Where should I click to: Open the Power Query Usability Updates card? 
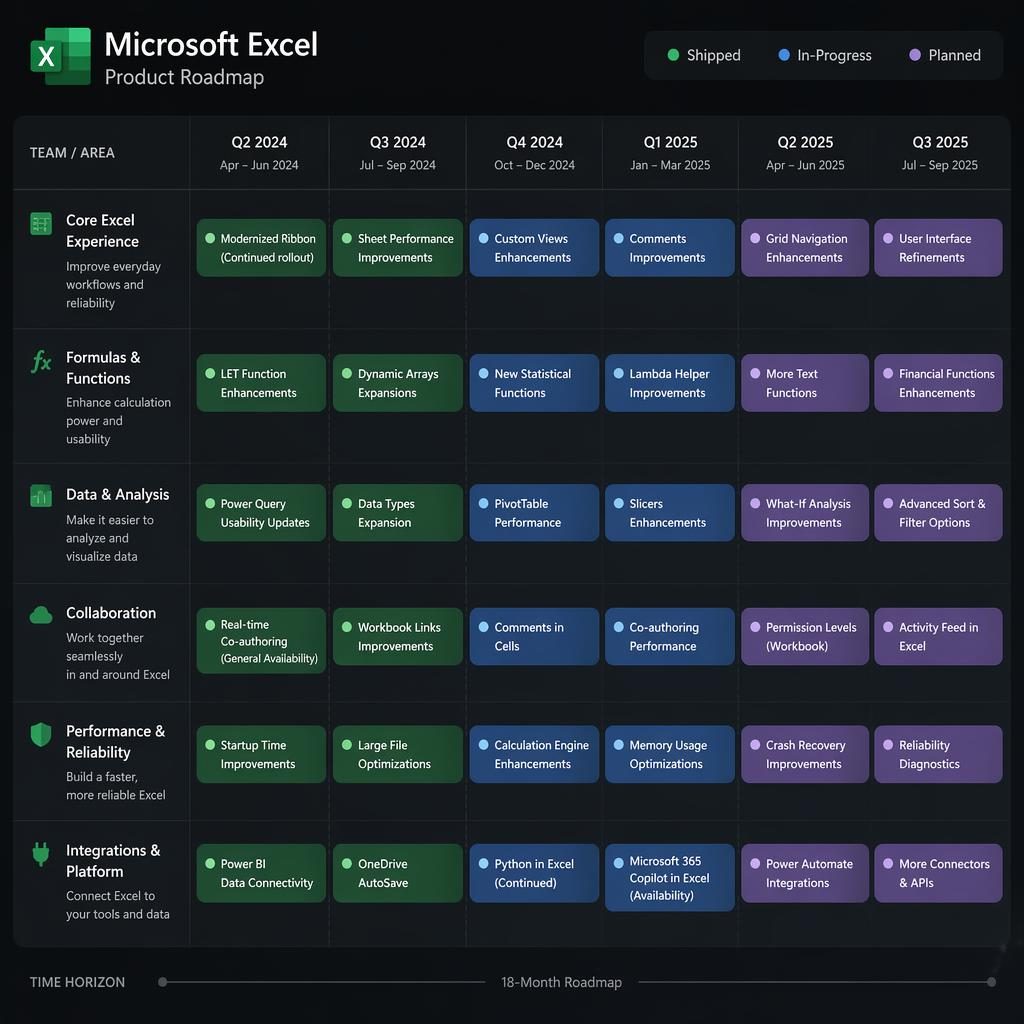coord(261,513)
